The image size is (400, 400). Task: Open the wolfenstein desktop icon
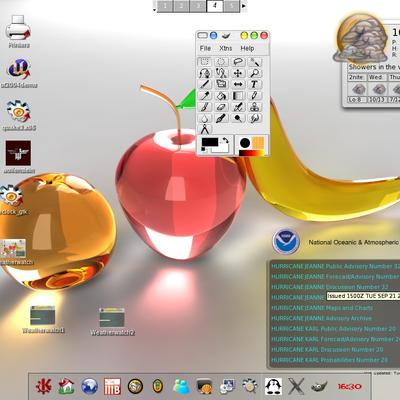[19, 157]
